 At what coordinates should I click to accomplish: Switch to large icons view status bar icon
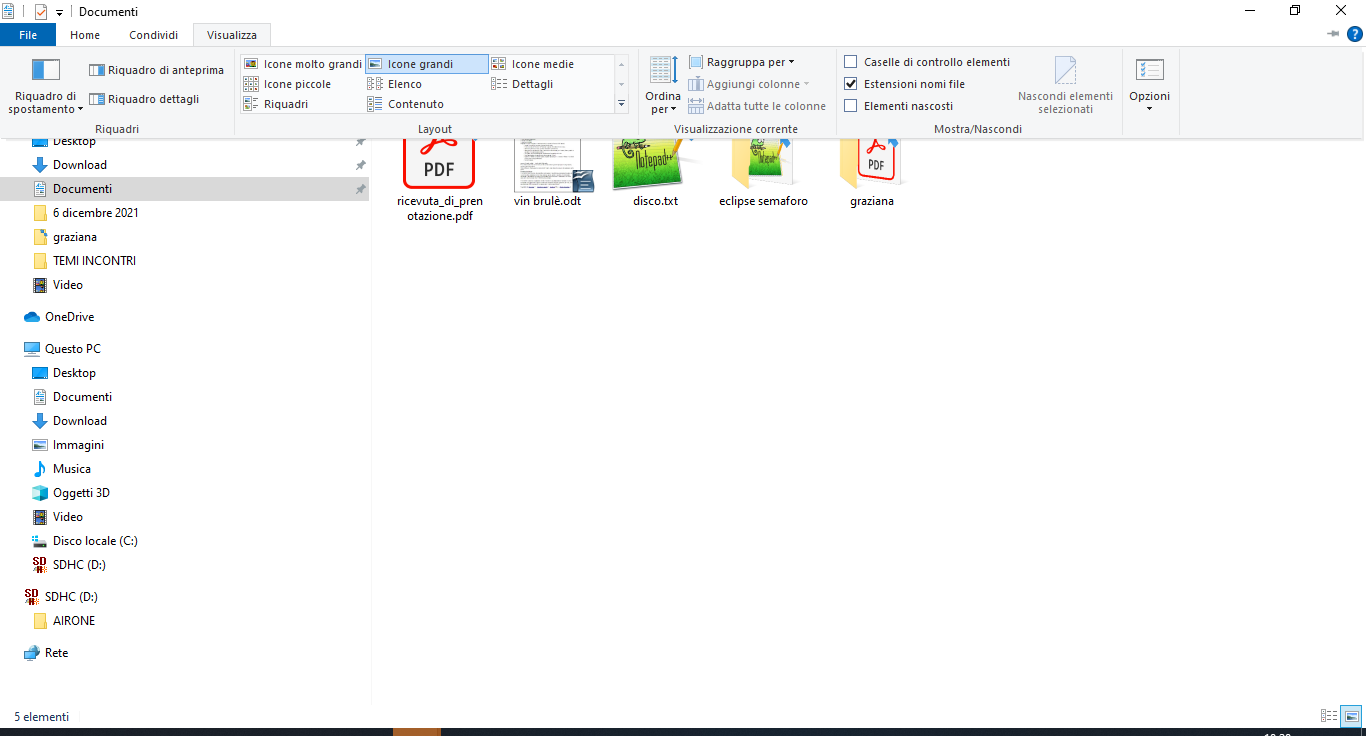click(x=1351, y=716)
